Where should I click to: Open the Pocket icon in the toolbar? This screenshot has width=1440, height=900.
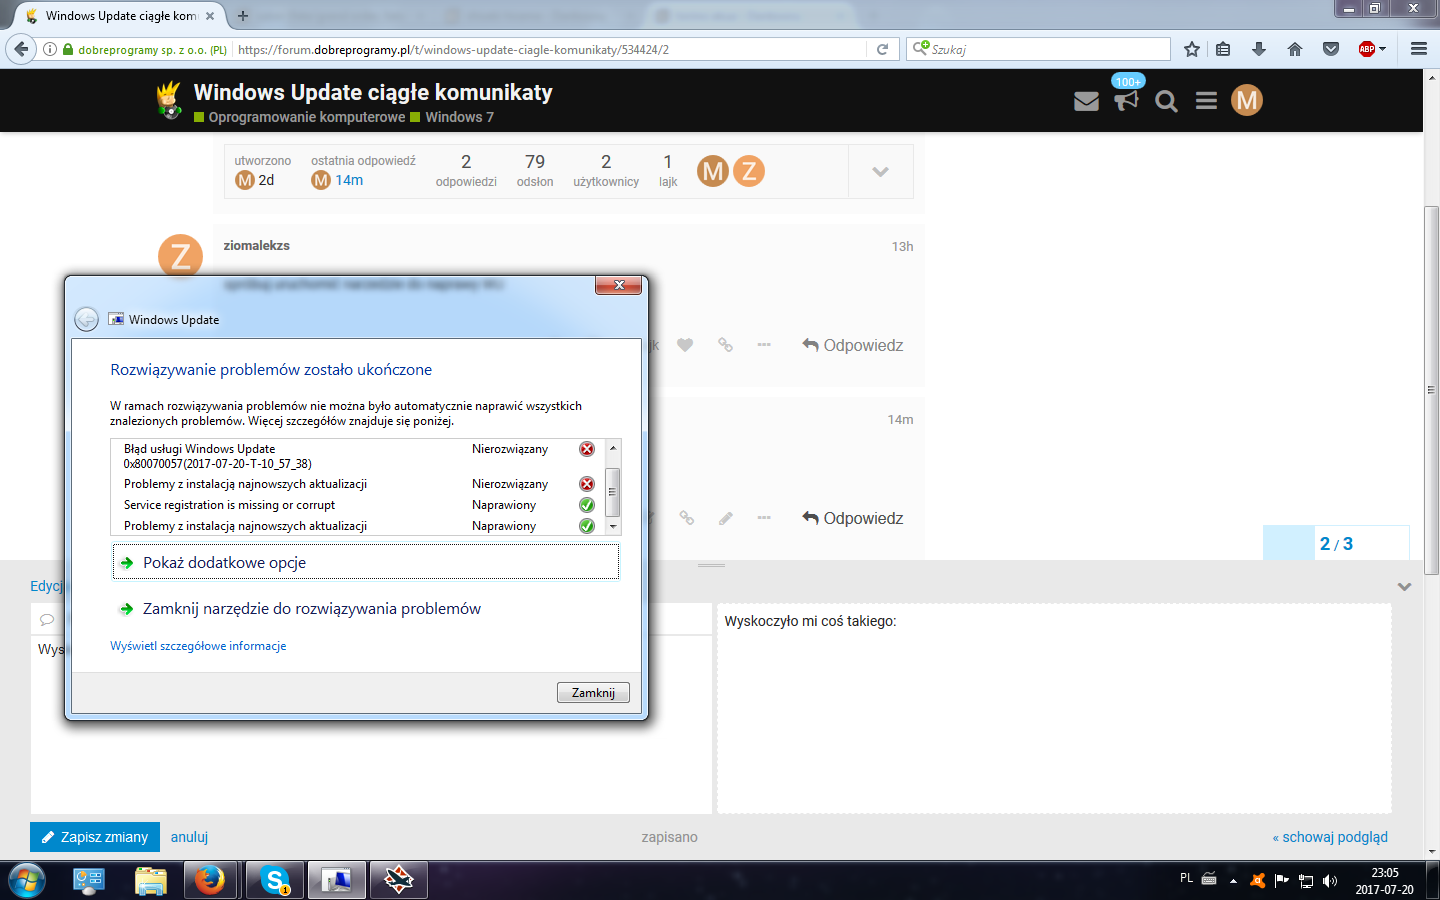(1331, 49)
